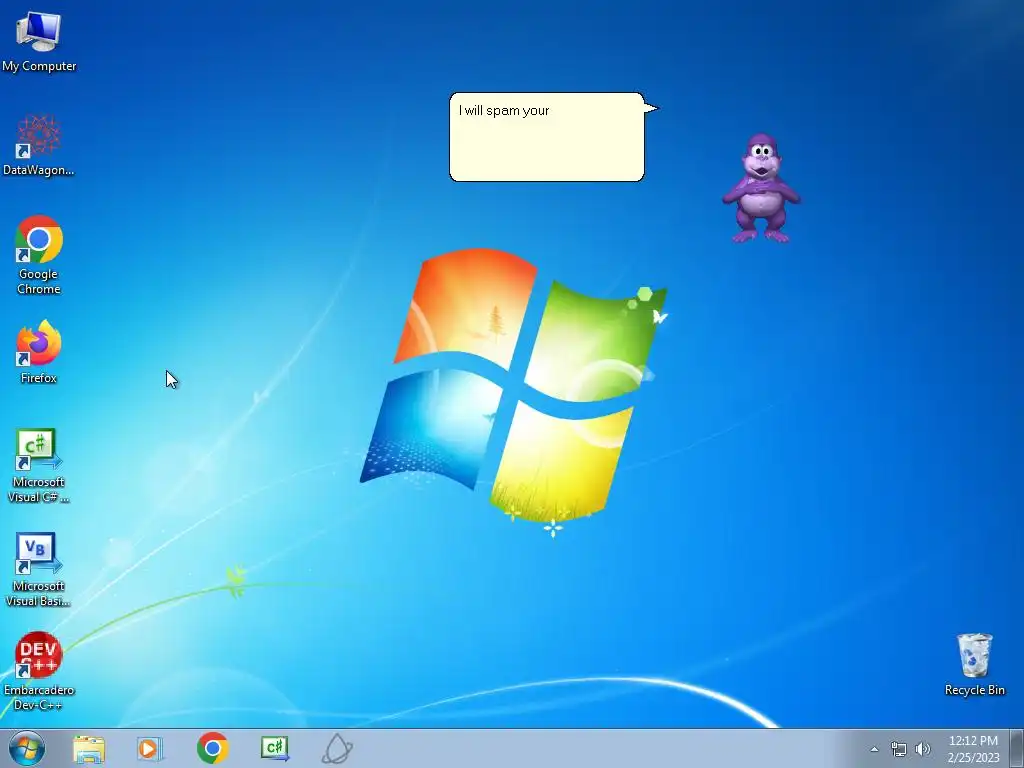Click the gray outline taskbar icon next to C#

click(337, 748)
